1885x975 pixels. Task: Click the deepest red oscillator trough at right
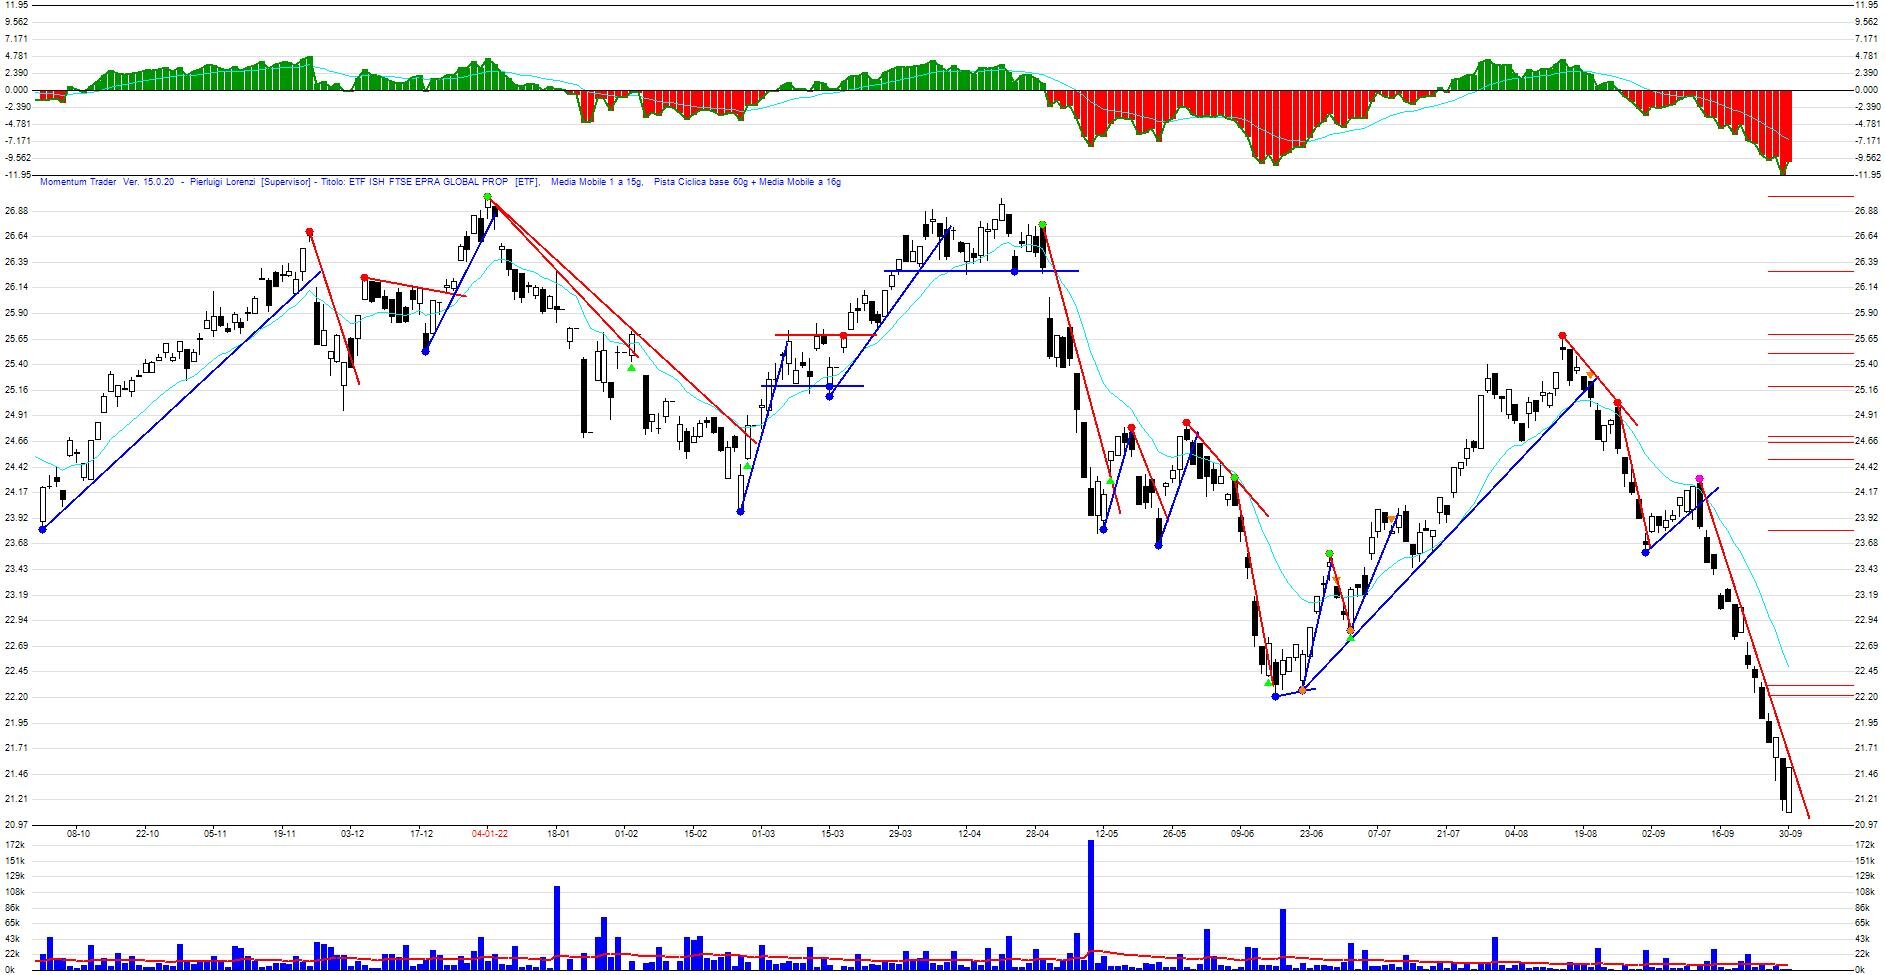[1782, 168]
